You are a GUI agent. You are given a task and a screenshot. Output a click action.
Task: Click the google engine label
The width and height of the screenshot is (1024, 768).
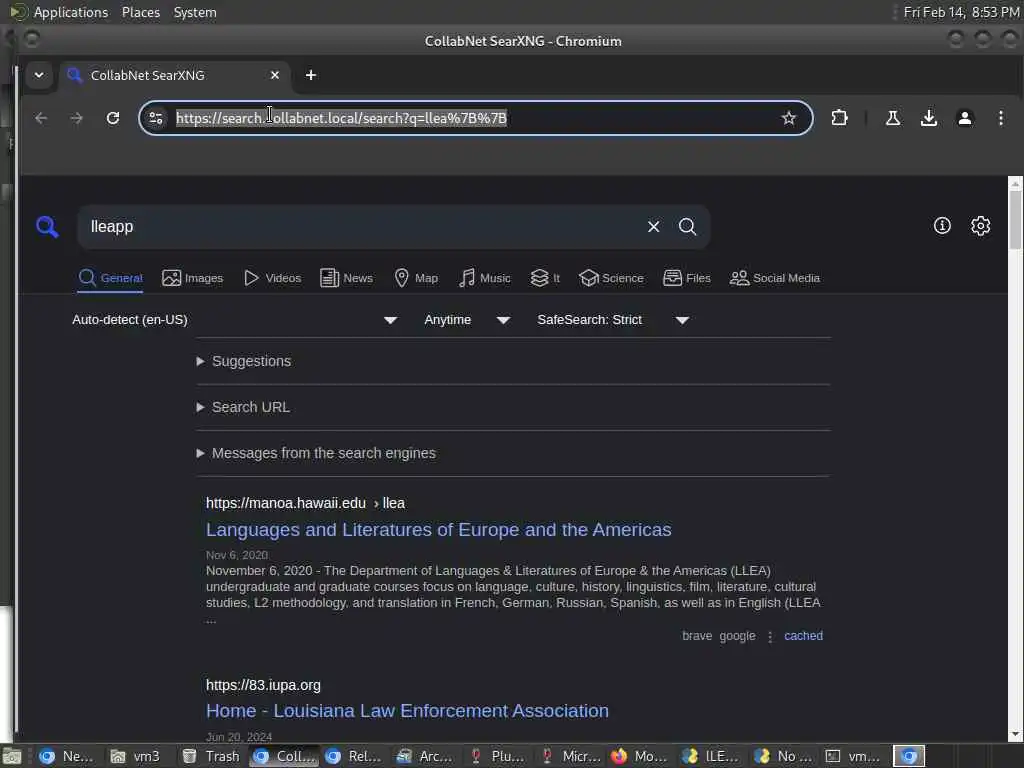[737, 636]
